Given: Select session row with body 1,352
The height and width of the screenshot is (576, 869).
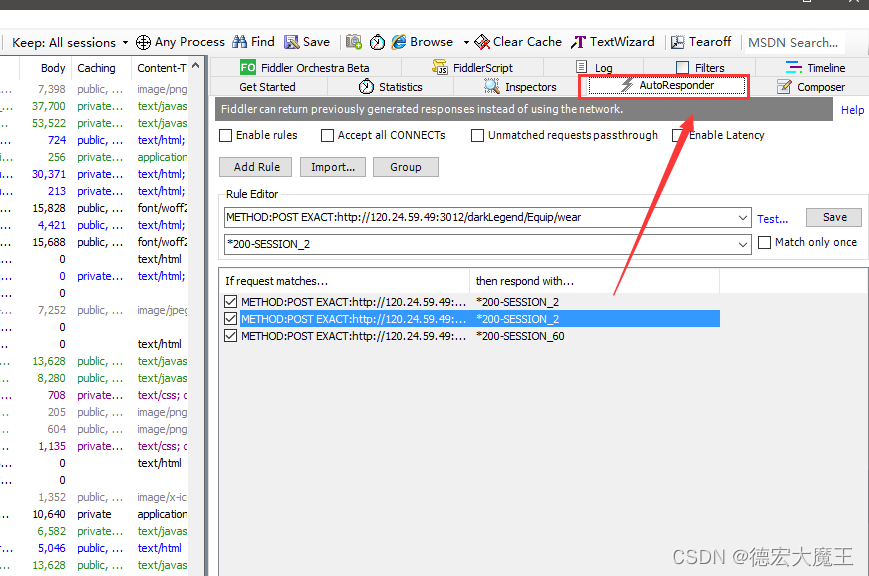Looking at the screenshot, I should pos(94,497).
